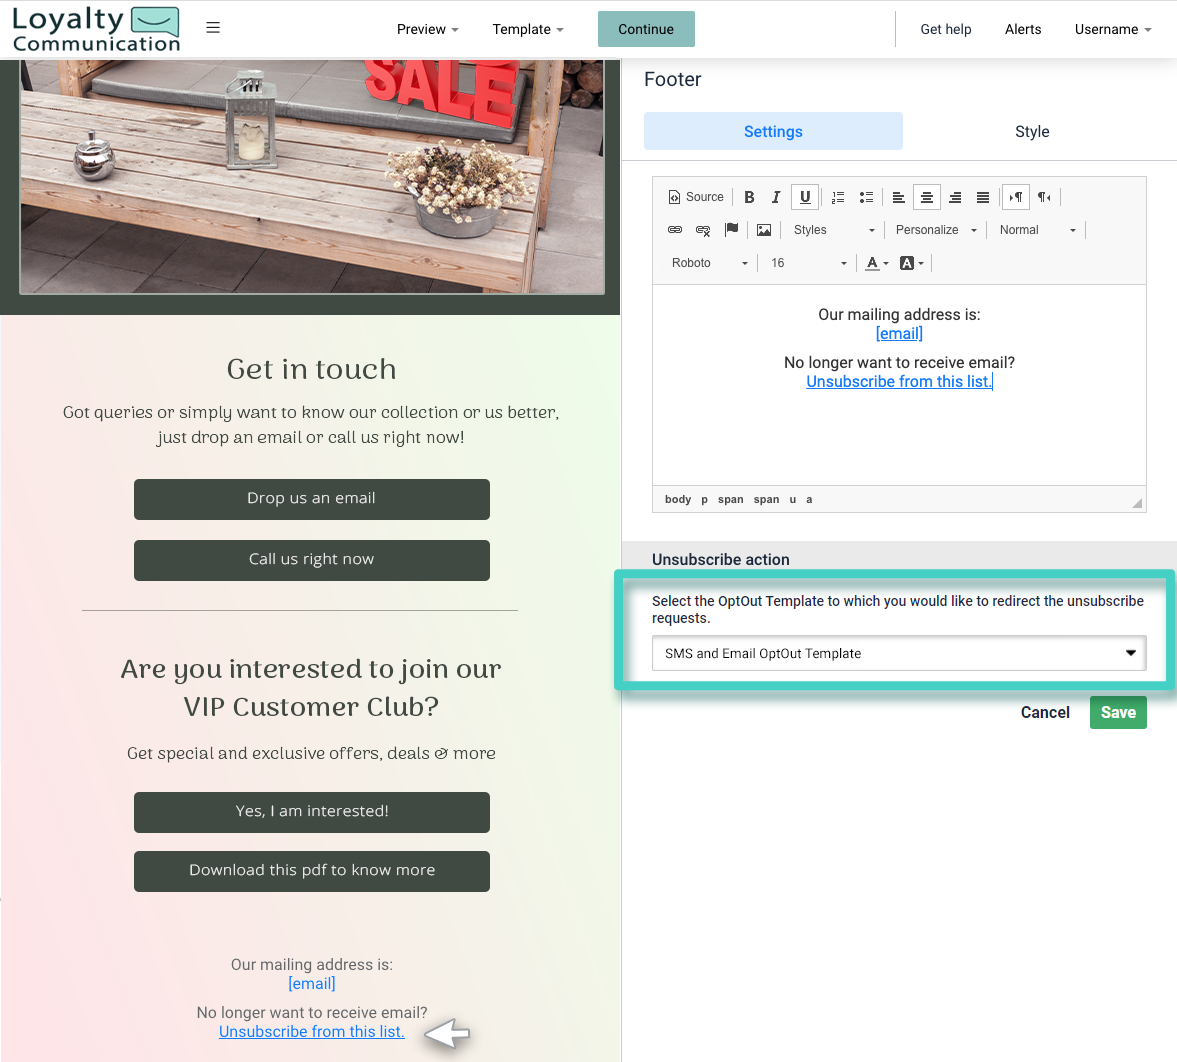Open the OptOut Template dropdown
This screenshot has width=1177, height=1062.
point(898,653)
